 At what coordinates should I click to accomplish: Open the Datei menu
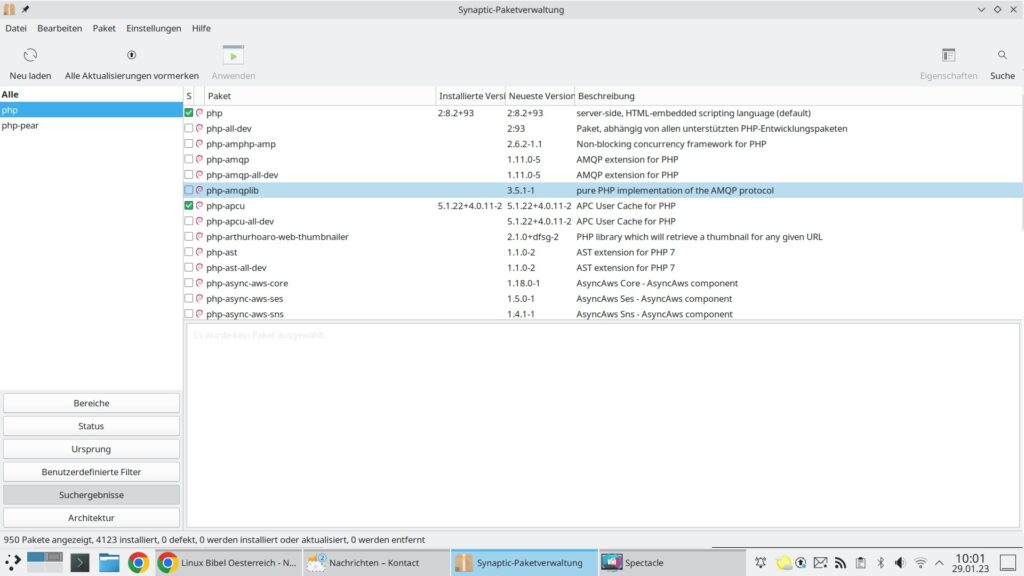[16, 28]
